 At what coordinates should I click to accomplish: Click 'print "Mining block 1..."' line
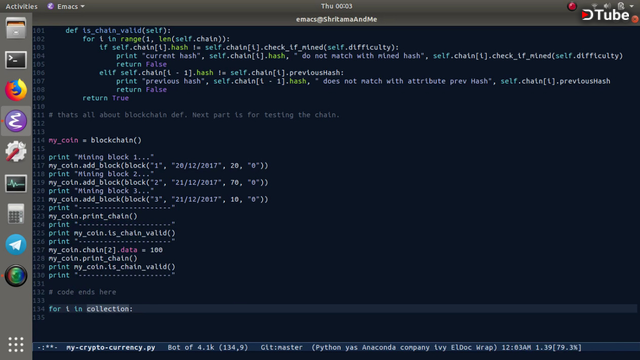101,157
